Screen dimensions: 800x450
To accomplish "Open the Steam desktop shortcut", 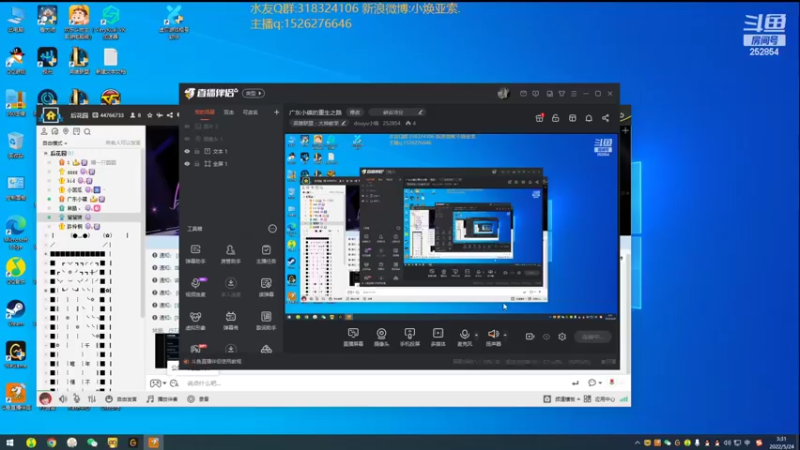I will [x=16, y=313].
